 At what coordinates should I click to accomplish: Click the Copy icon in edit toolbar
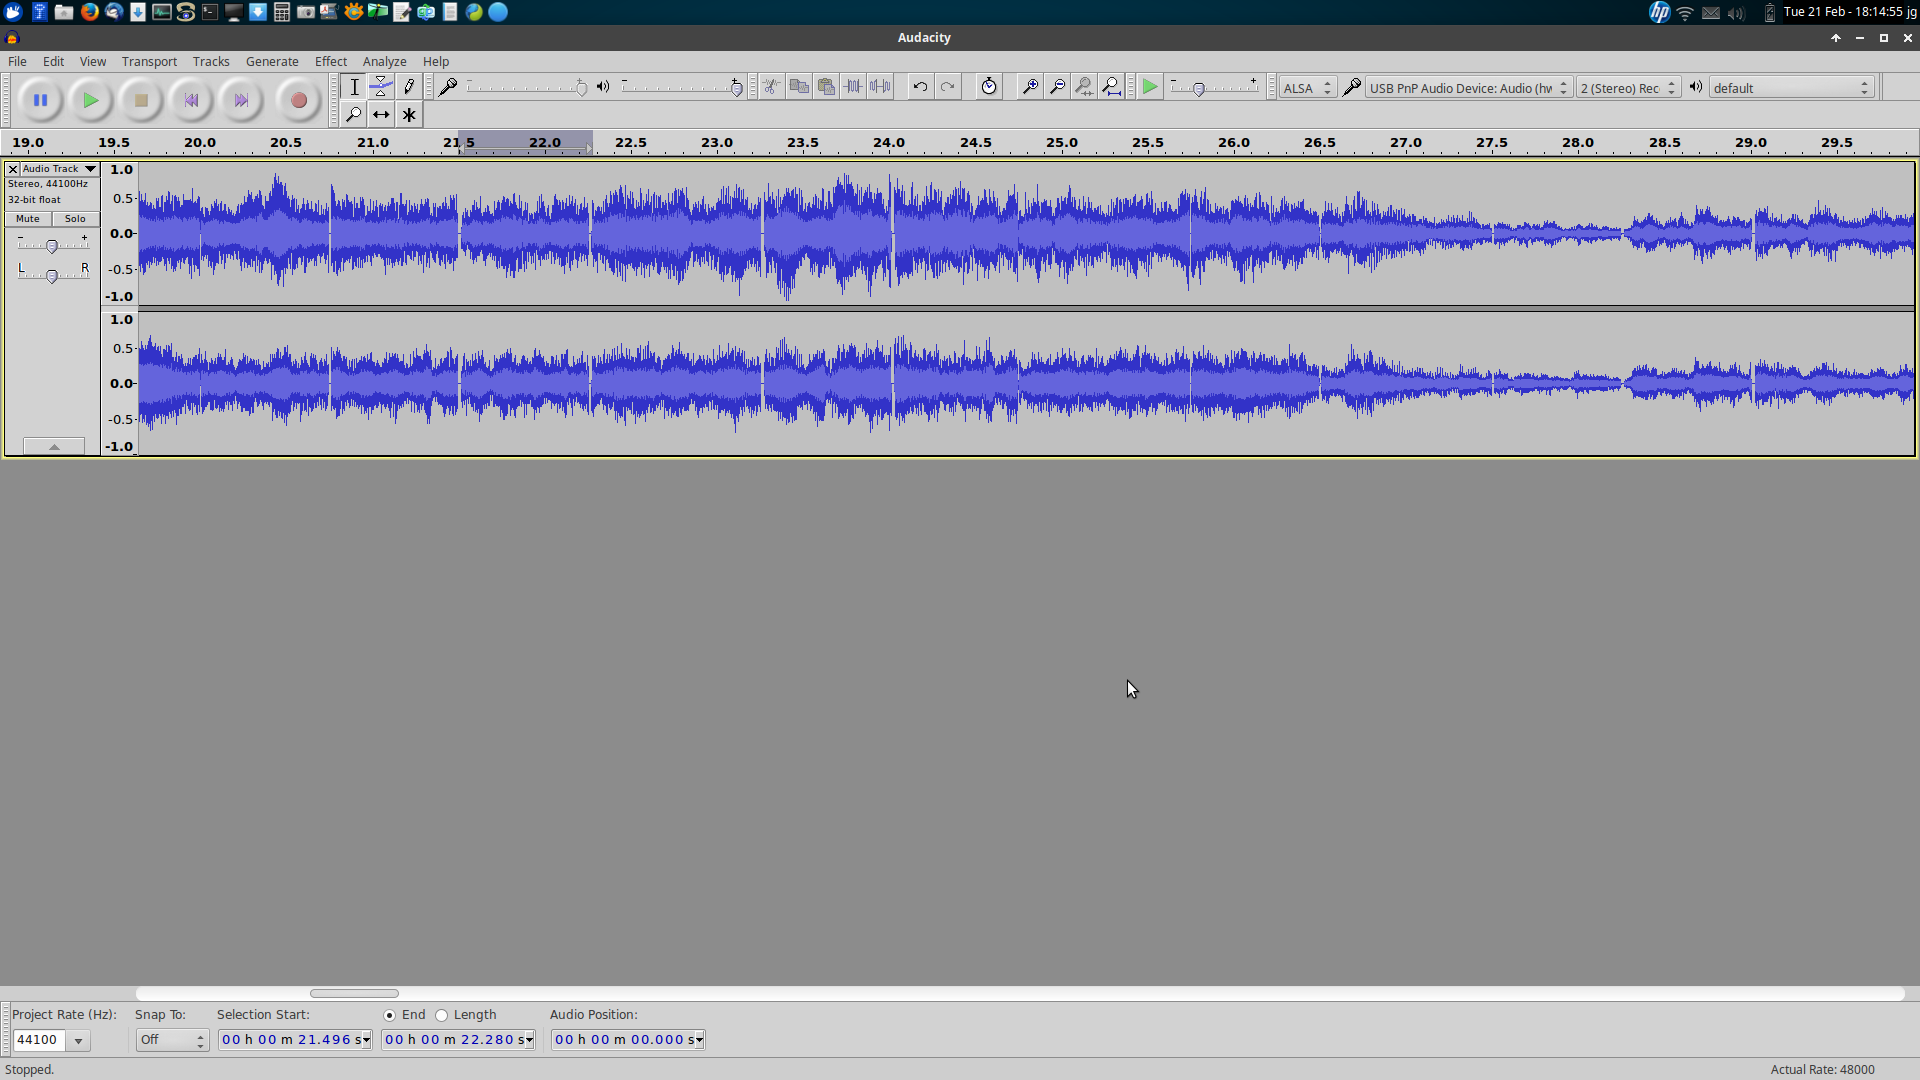799,87
